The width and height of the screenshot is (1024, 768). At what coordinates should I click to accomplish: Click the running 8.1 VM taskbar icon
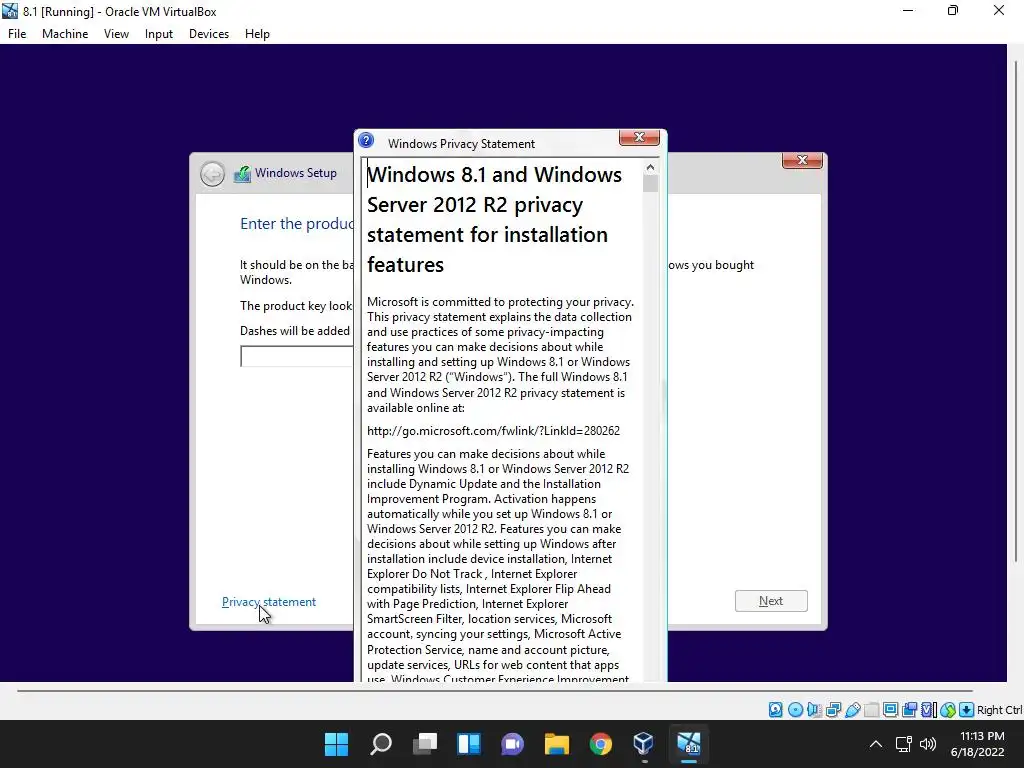coord(688,744)
